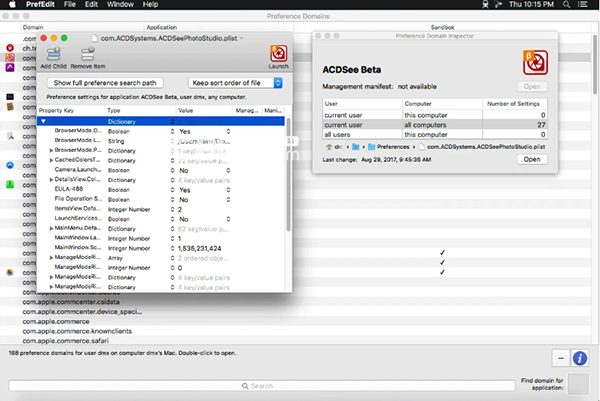Image resolution: width=600 pixels, height=401 pixels.
Task: Expand the MainMenu.Defa... dictionary row
Action: point(51,229)
